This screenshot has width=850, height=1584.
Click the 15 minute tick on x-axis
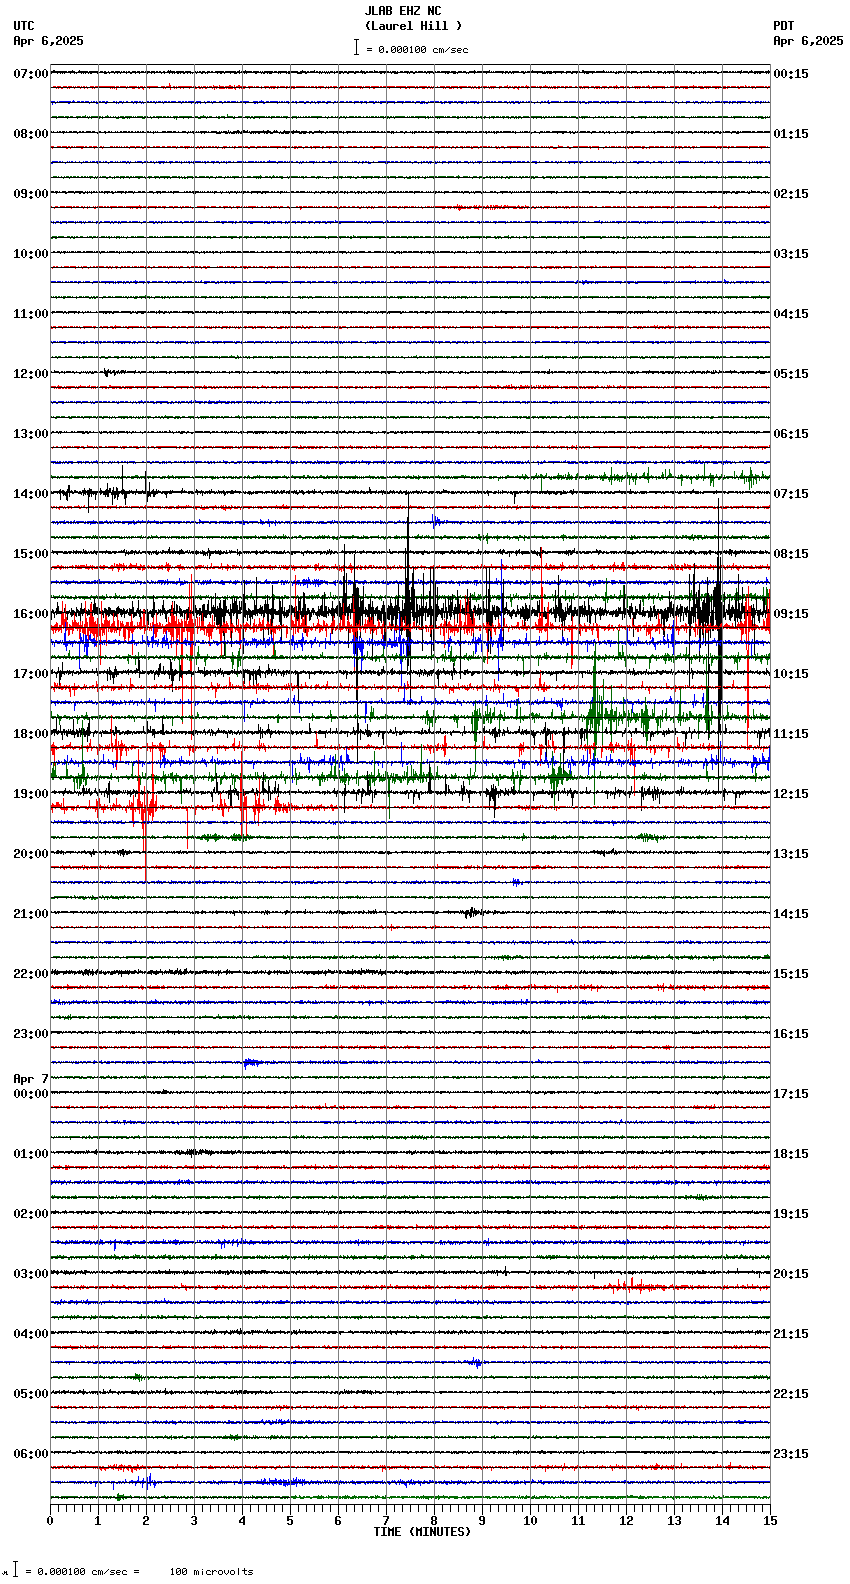(x=770, y=1521)
